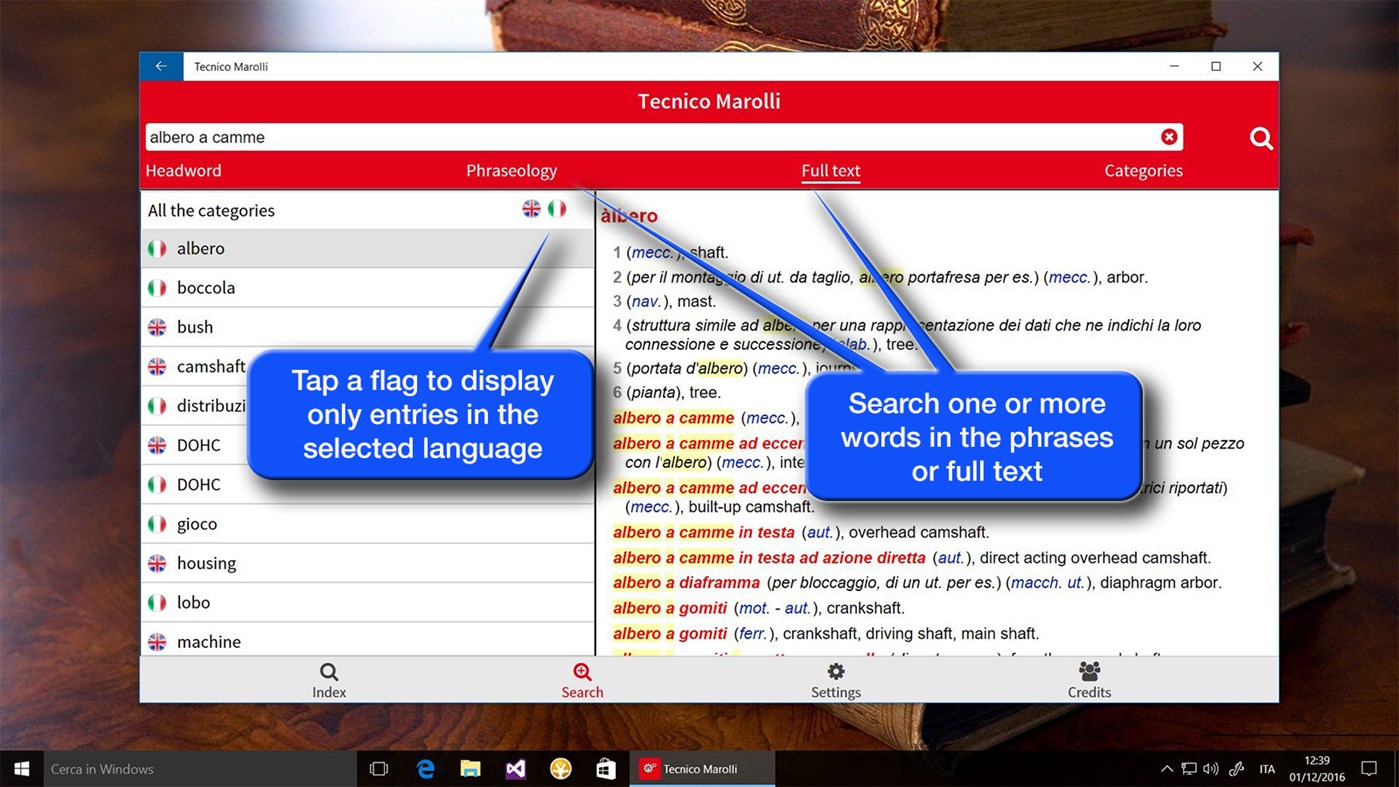Open Settings from the bottom navigation bar

(x=836, y=678)
